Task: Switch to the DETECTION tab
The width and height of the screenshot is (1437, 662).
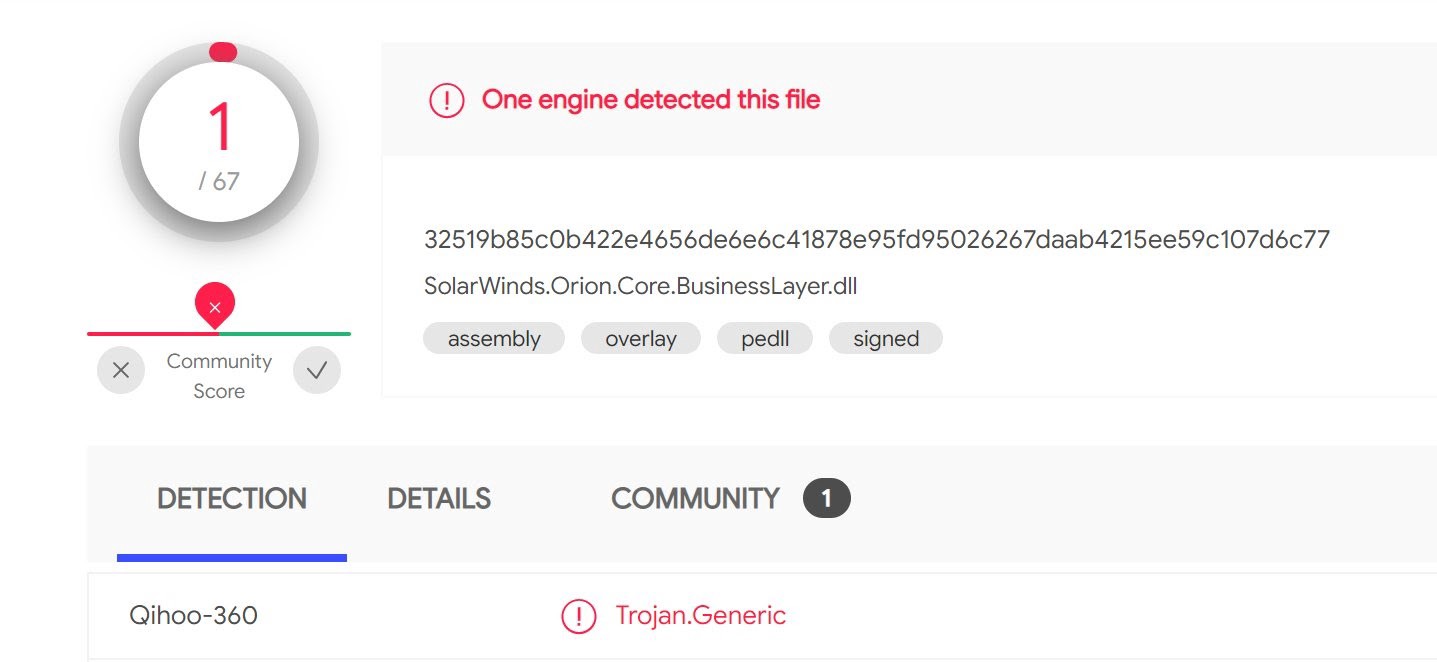Action: click(x=232, y=498)
